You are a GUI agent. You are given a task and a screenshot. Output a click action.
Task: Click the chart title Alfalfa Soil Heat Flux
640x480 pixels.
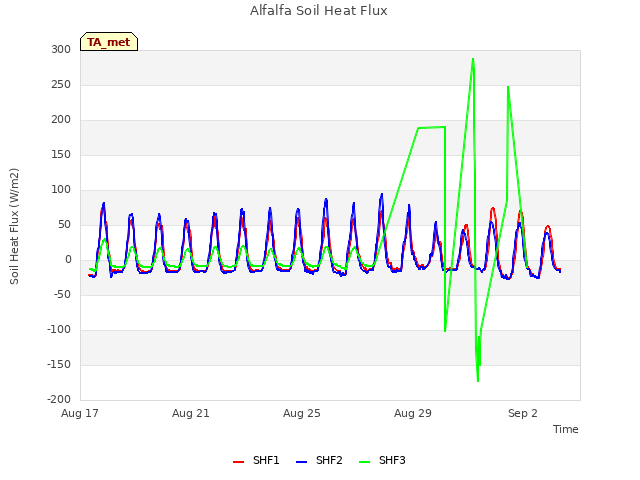(318, 10)
